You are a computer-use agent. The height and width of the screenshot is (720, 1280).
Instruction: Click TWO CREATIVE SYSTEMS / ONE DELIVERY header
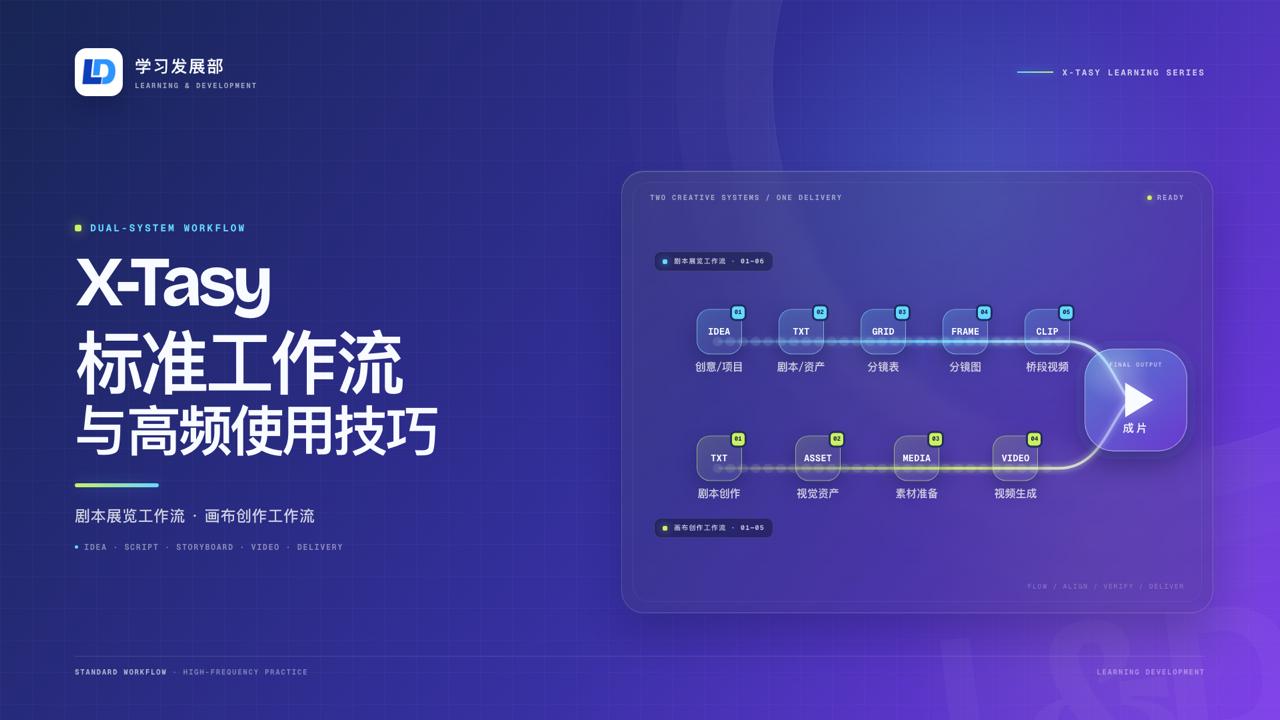pyautogui.click(x=746, y=198)
